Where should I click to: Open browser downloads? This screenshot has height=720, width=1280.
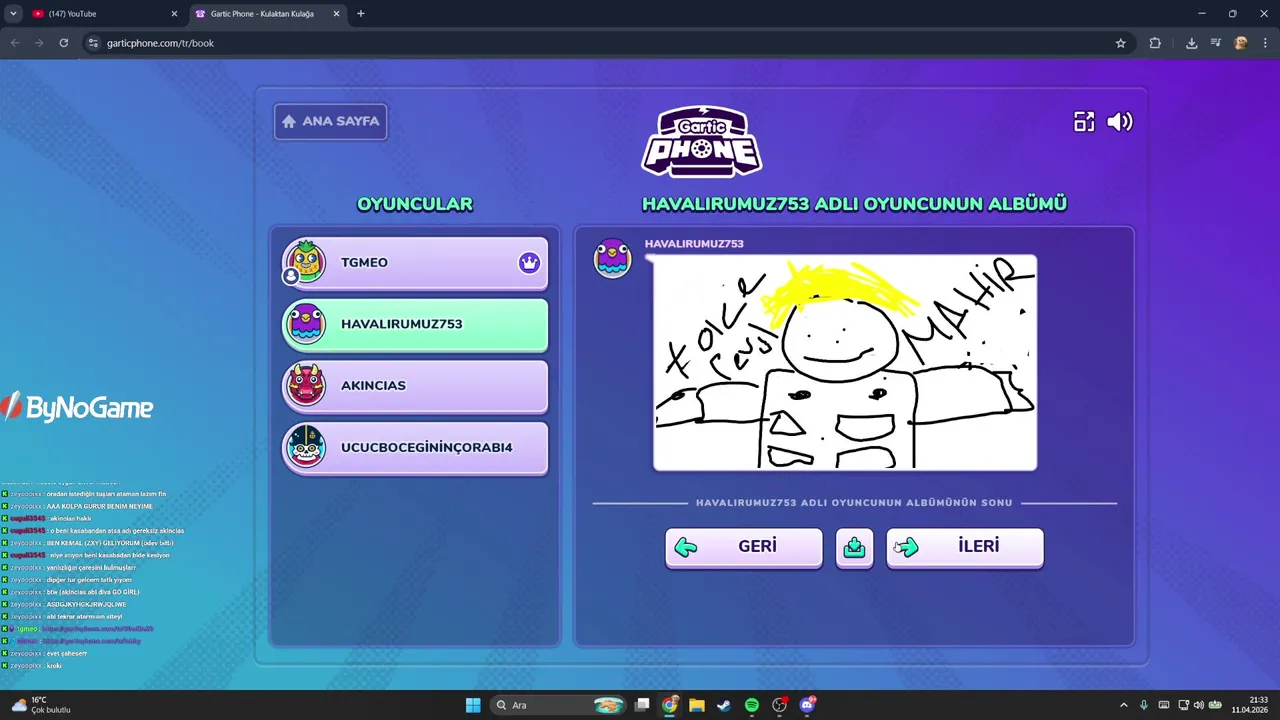coord(1191,43)
